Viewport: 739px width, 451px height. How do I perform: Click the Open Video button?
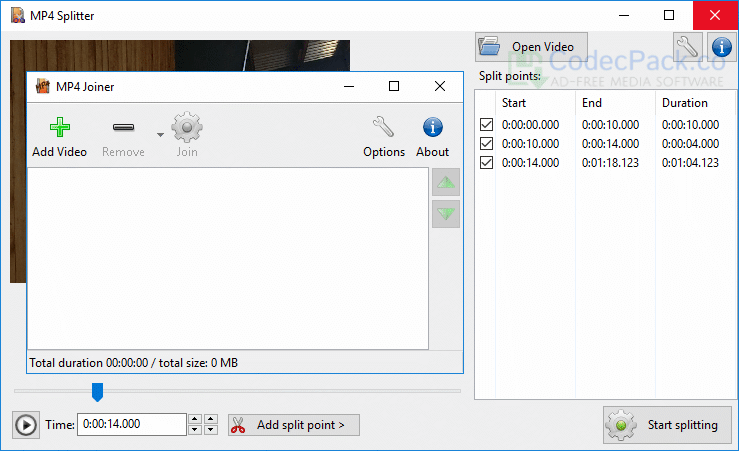click(531, 47)
